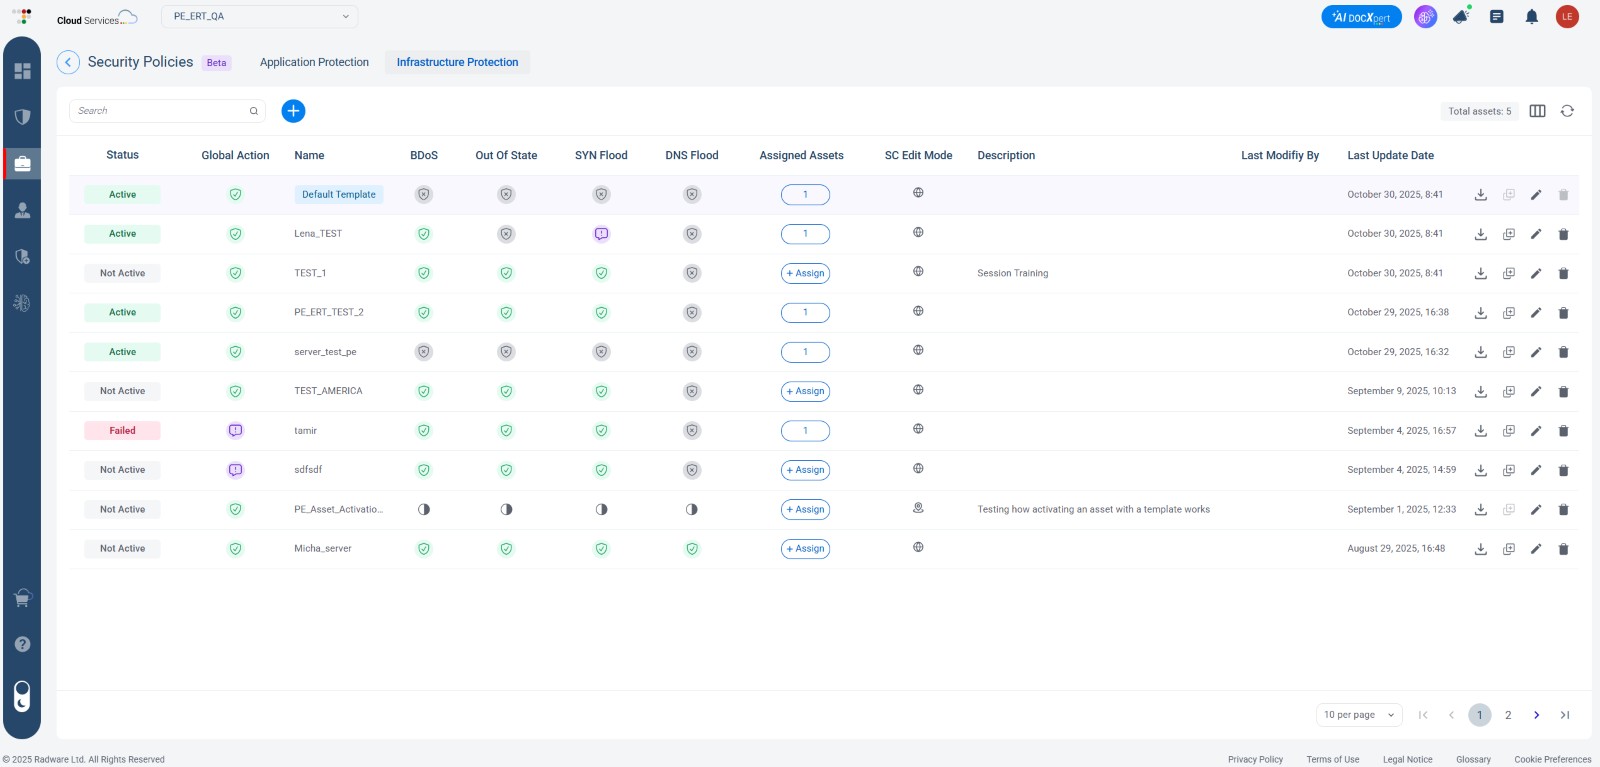Go to next page arrow
Screen dimensions: 1600x767
tap(1536, 715)
